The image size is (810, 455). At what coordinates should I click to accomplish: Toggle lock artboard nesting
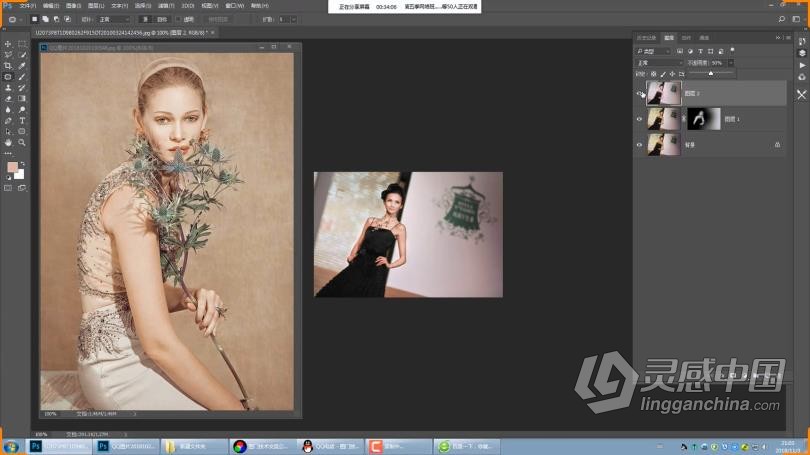point(681,74)
